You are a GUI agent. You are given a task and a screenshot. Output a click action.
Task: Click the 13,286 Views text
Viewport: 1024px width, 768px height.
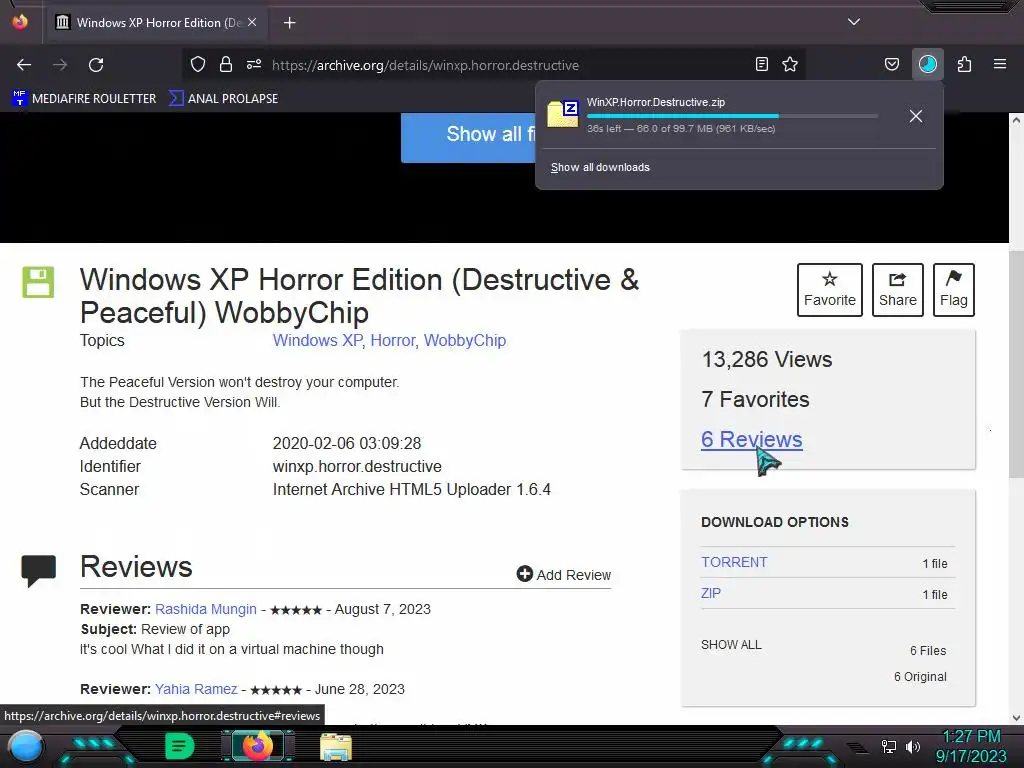pyautogui.click(x=767, y=359)
